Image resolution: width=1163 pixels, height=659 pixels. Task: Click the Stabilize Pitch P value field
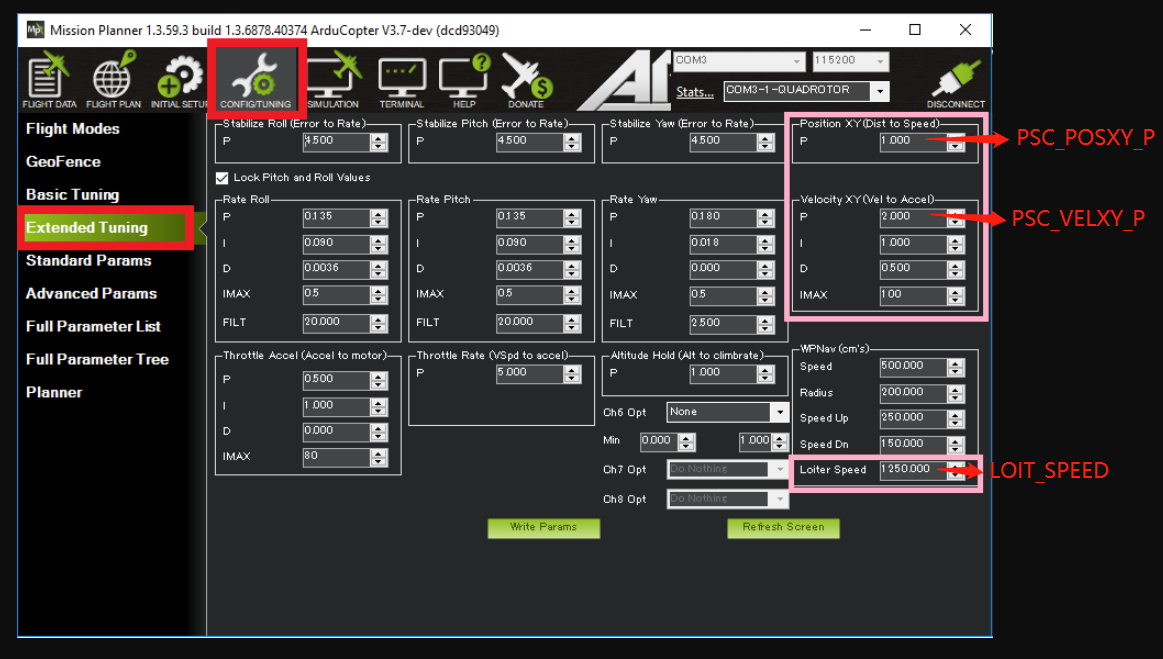point(530,142)
